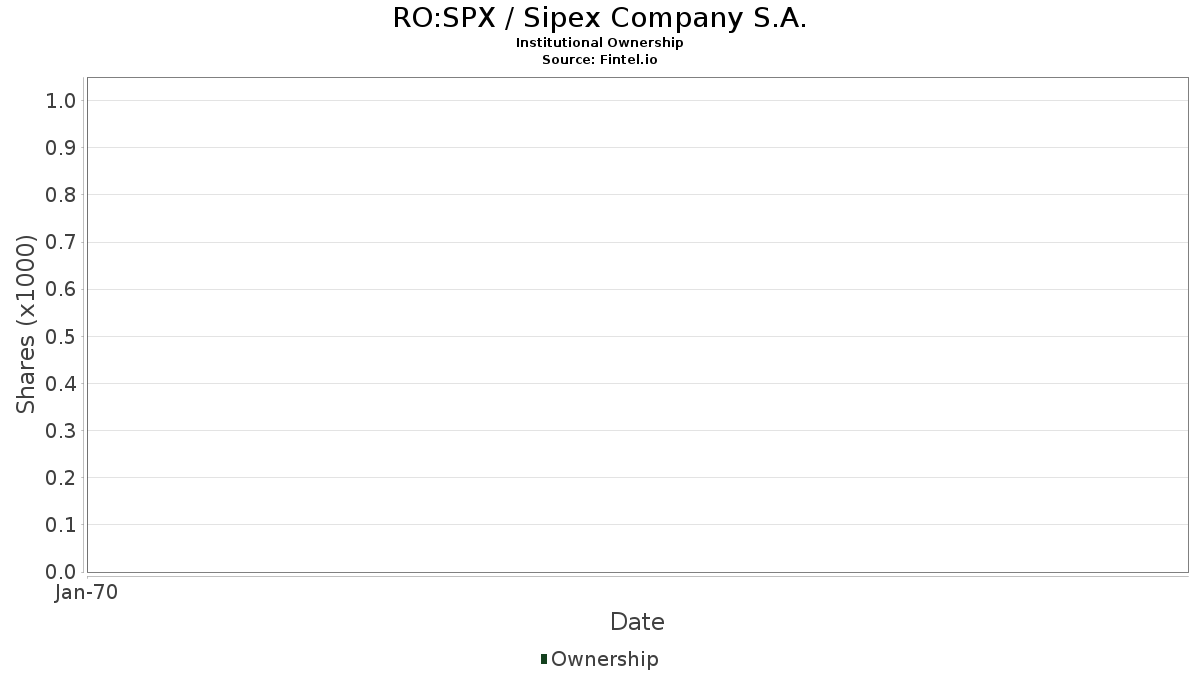1200x675 pixels.
Task: Click the 0.1 y-axis tick label
Action: pyautogui.click(x=60, y=525)
